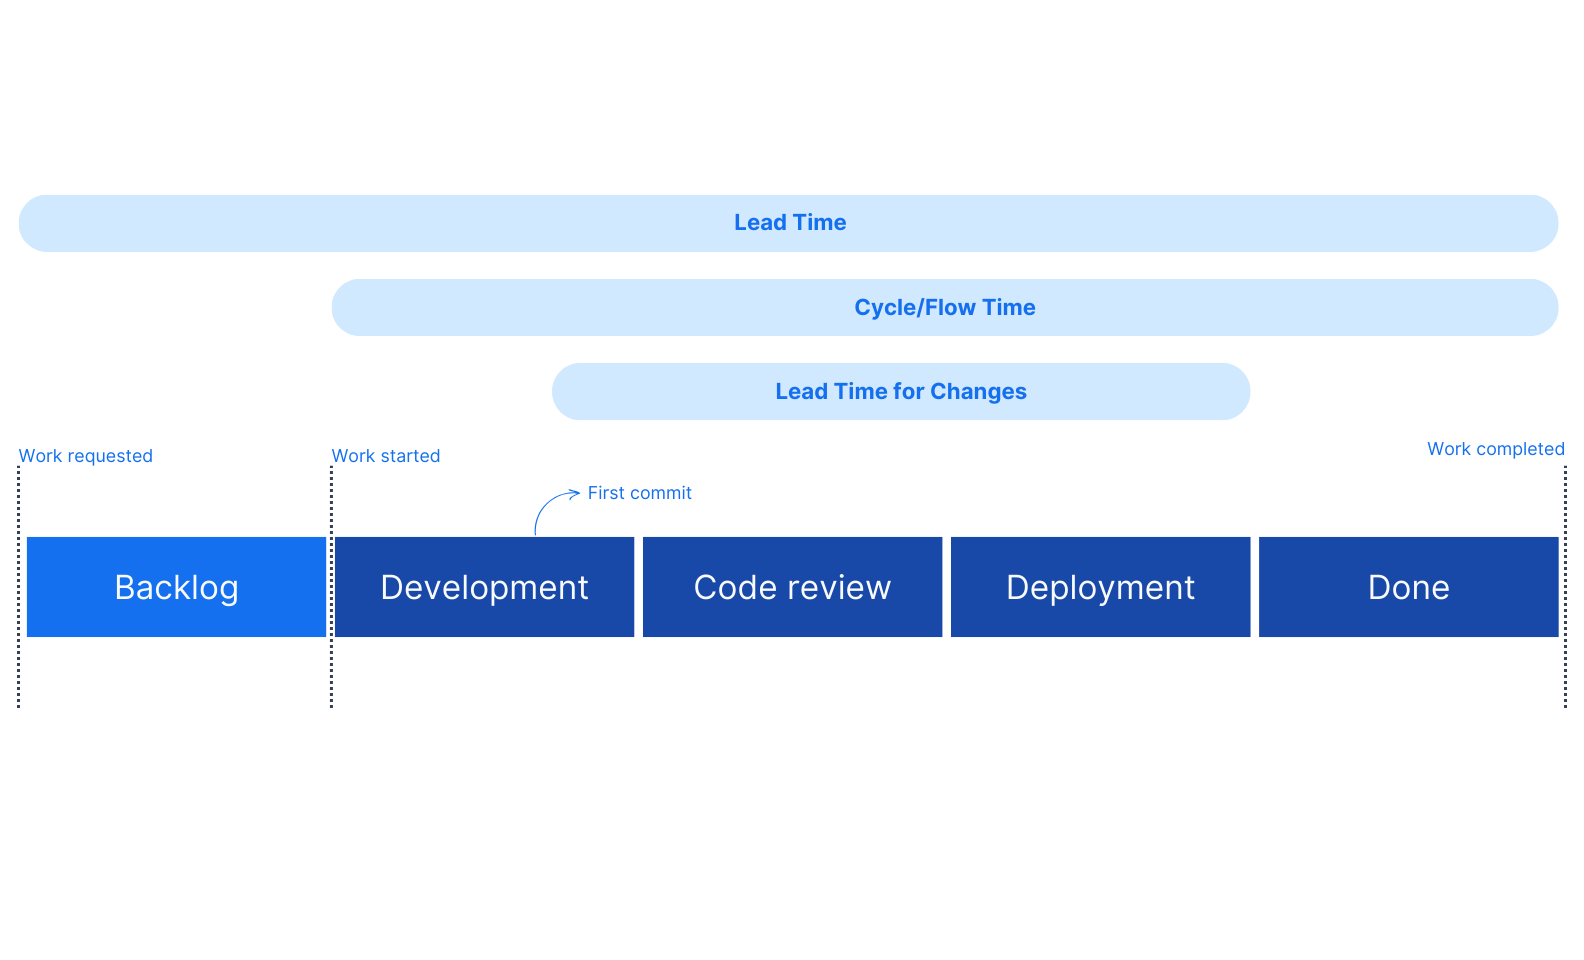Click the curved First commit arrow
Image resolution: width=1584 pixels, height=960 pixels.
click(x=550, y=505)
